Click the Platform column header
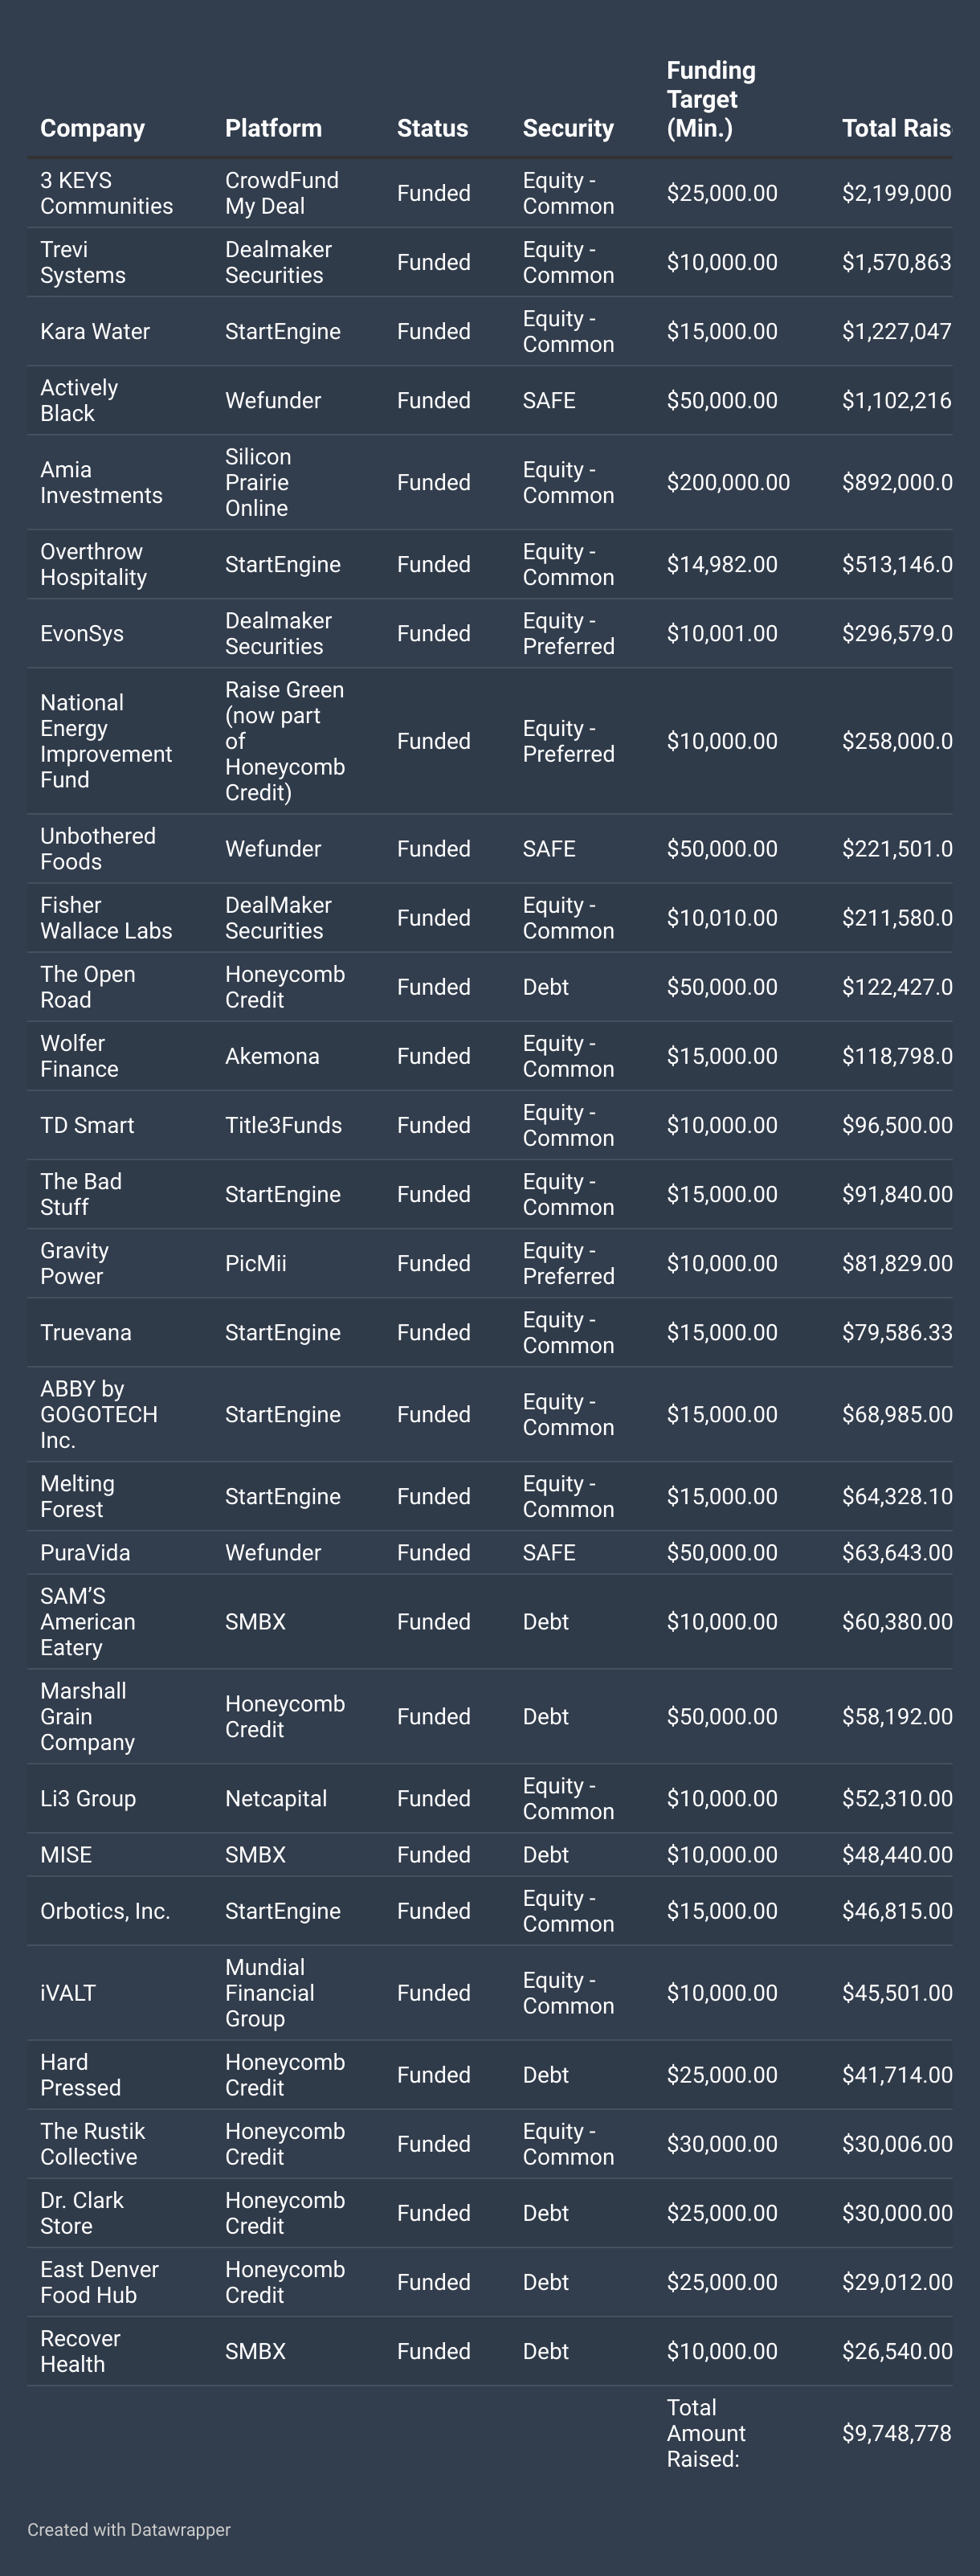Screen dimensions: 980x2576 [273, 128]
